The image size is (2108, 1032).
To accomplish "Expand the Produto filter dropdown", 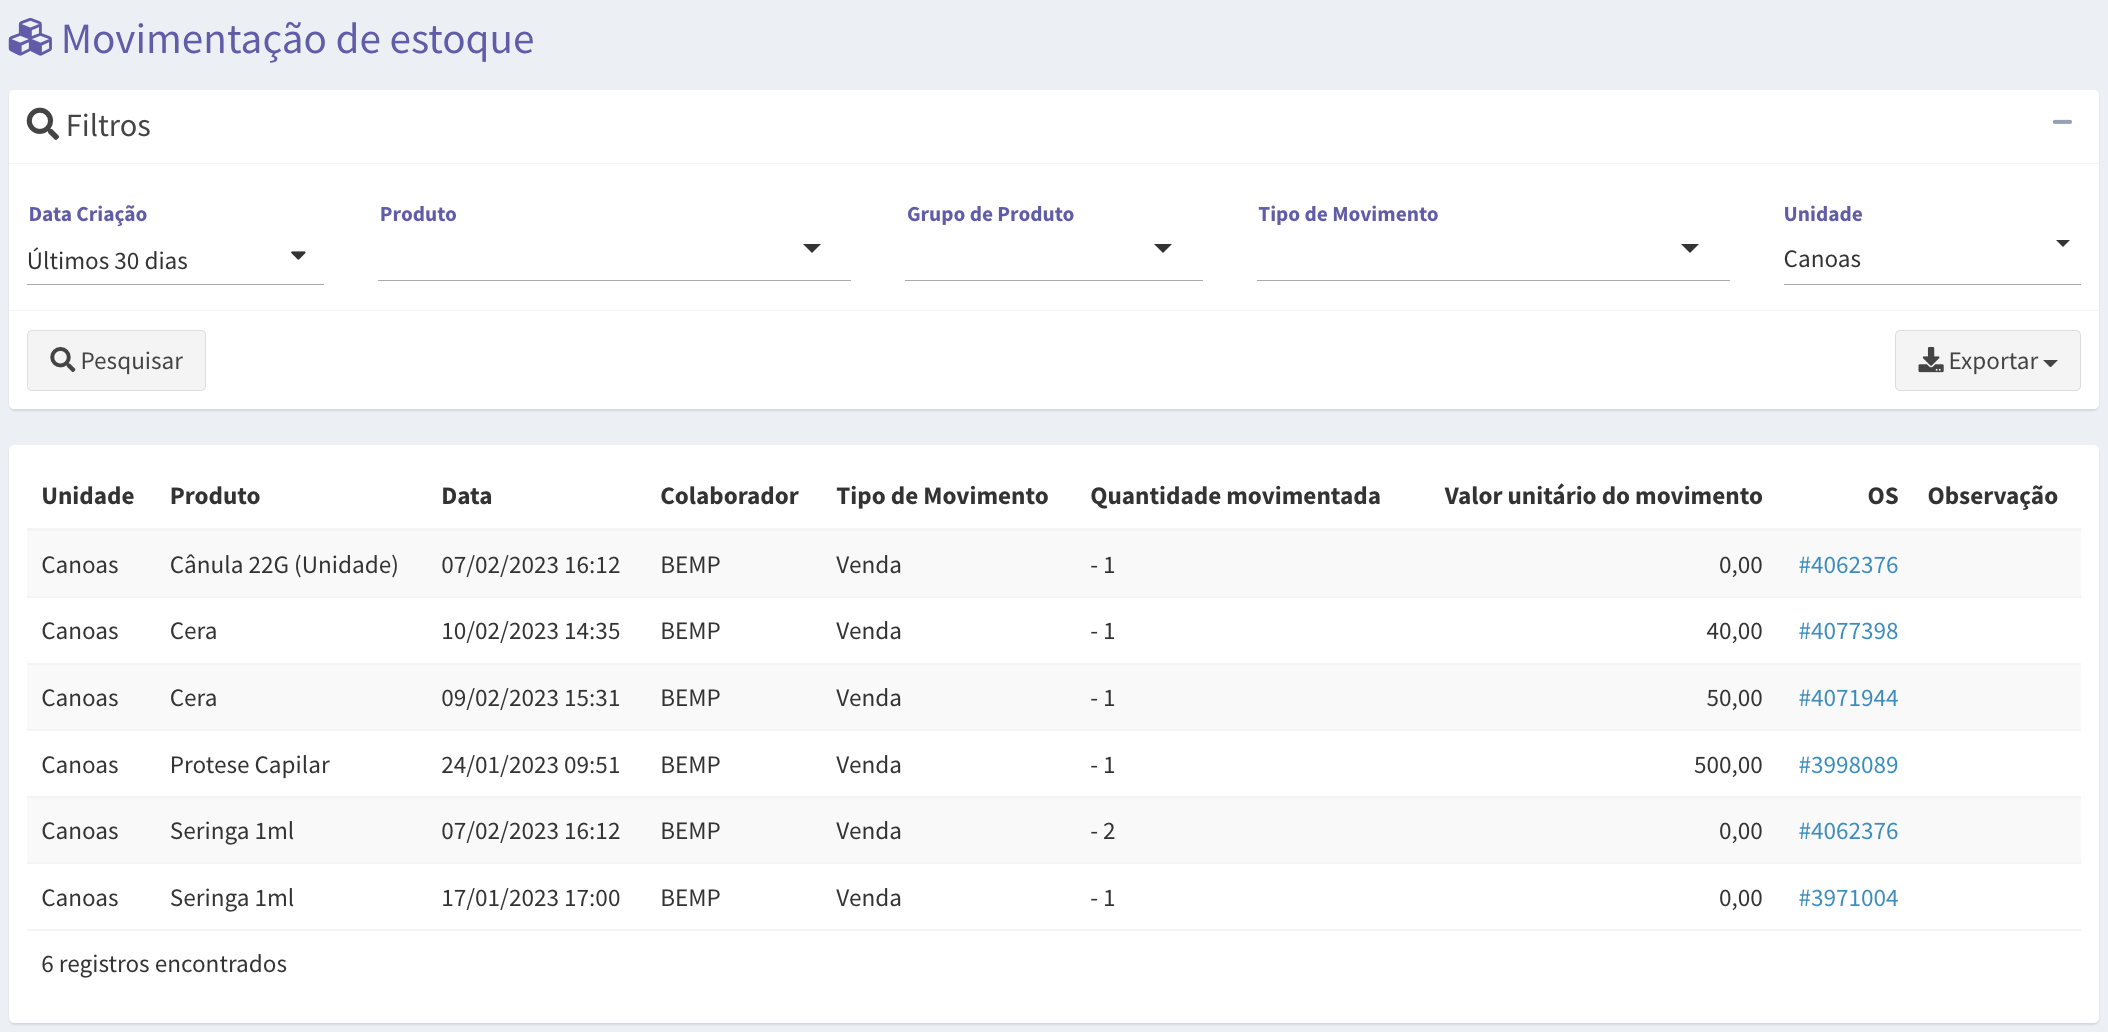I will pos(614,256).
